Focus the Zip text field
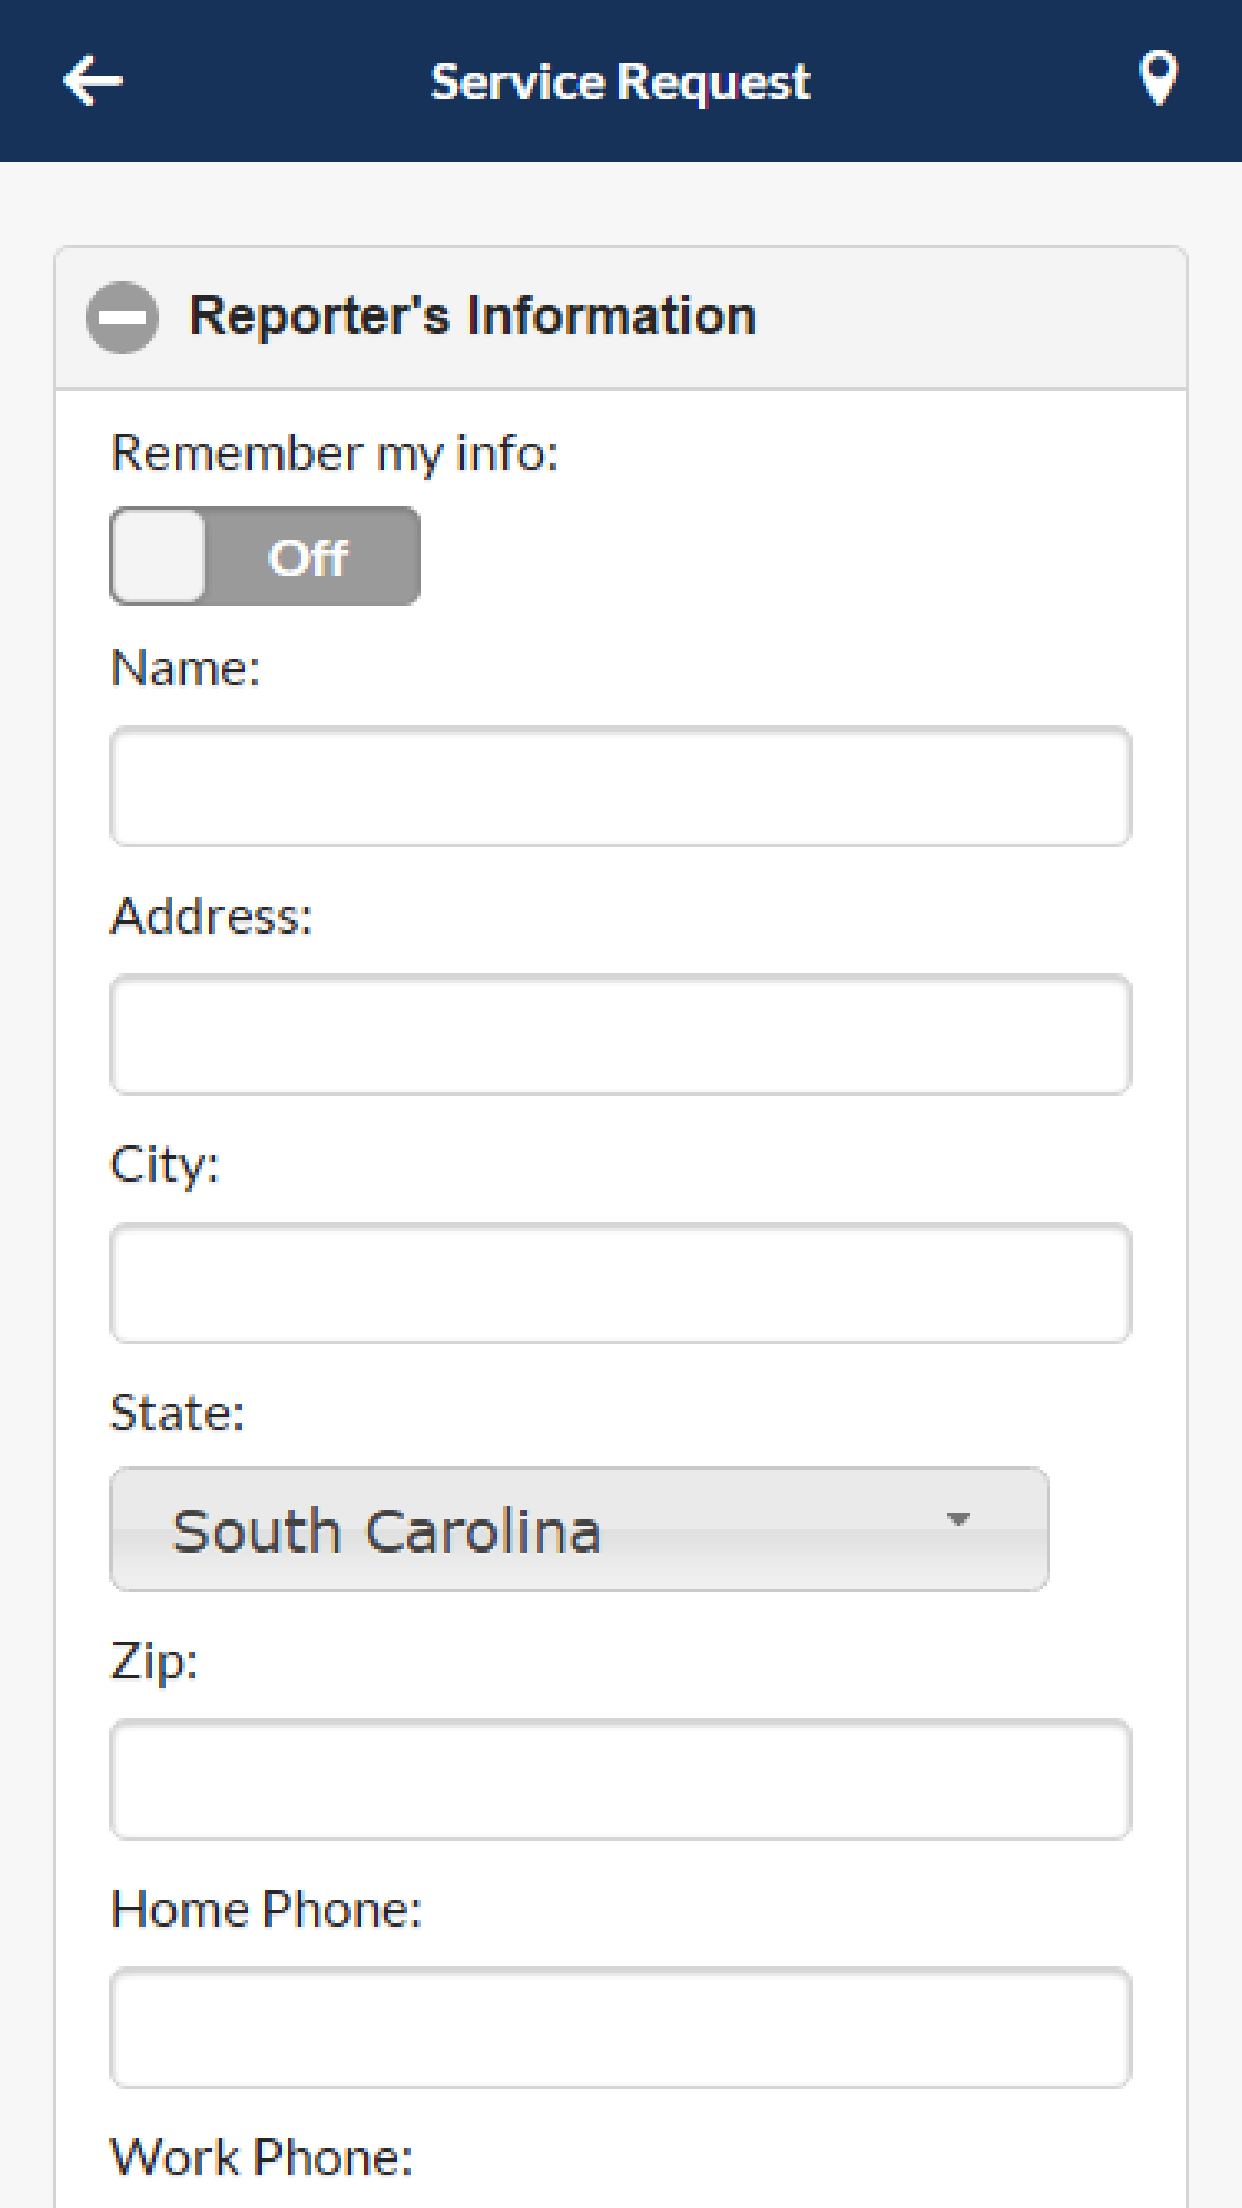 pos(621,1779)
